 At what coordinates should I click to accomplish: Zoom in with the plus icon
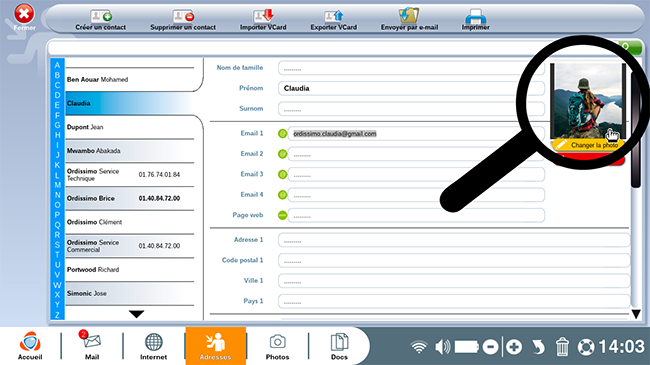coord(514,347)
